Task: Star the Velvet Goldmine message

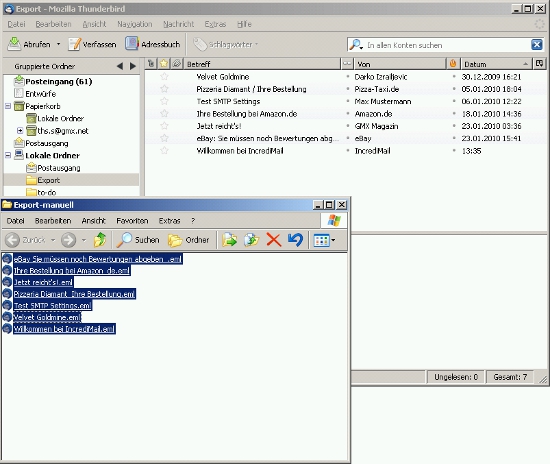Action: (164, 76)
